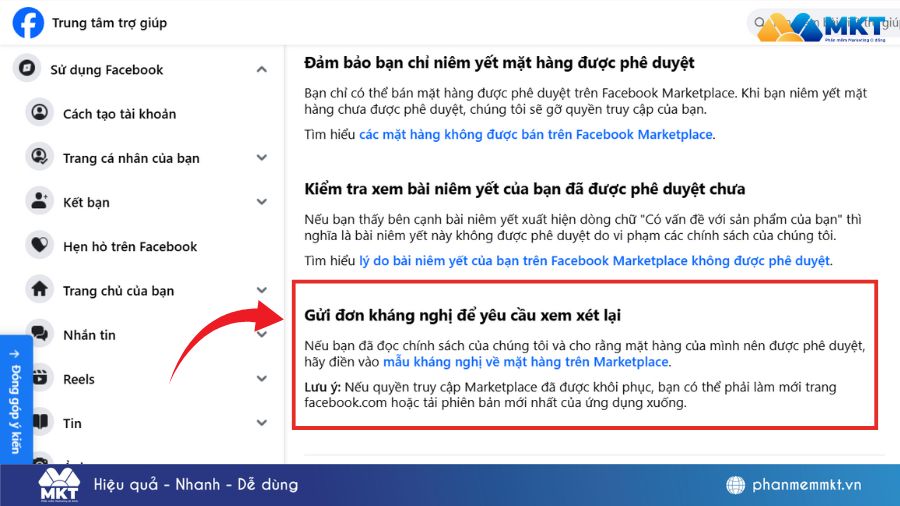Open the Reels menu item
Screen dimensions: 900x506
click(79, 379)
